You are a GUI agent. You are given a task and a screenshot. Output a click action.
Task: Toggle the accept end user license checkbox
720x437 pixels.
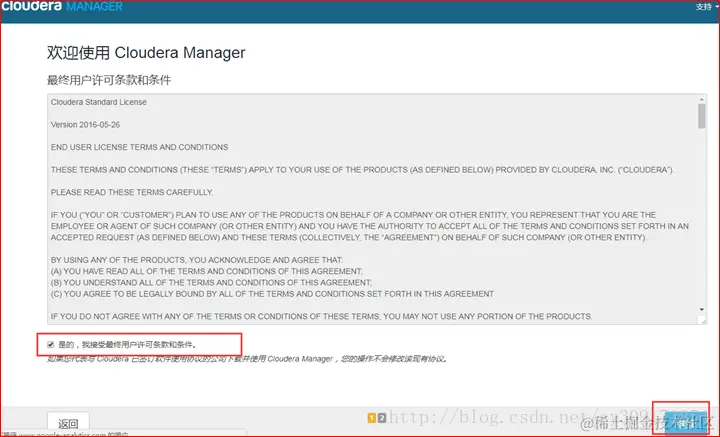[x=51, y=344]
